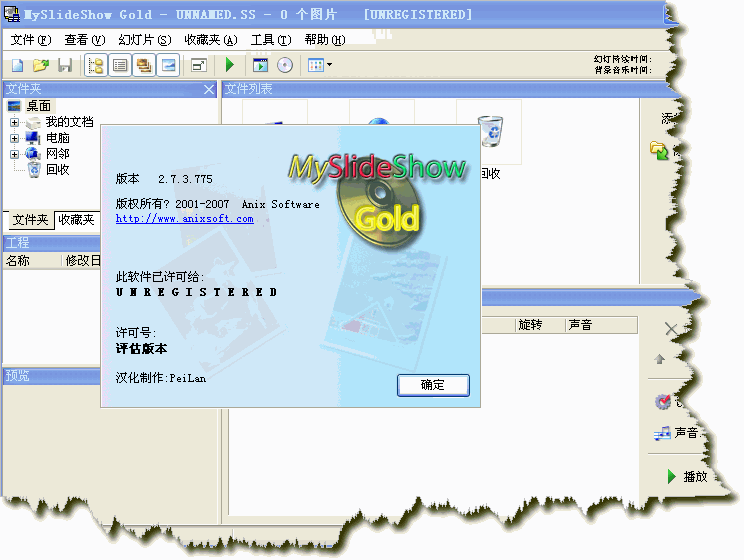Click the gear with red checkmark icon
The image size is (744, 560).
click(x=663, y=401)
